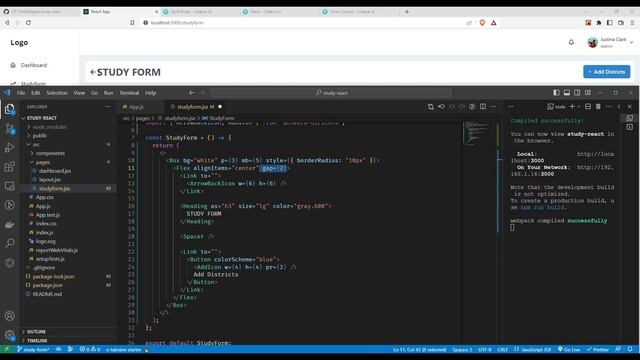Click the back arrow beside STUDY FORM
The height and width of the screenshot is (360, 640).
(x=93, y=72)
